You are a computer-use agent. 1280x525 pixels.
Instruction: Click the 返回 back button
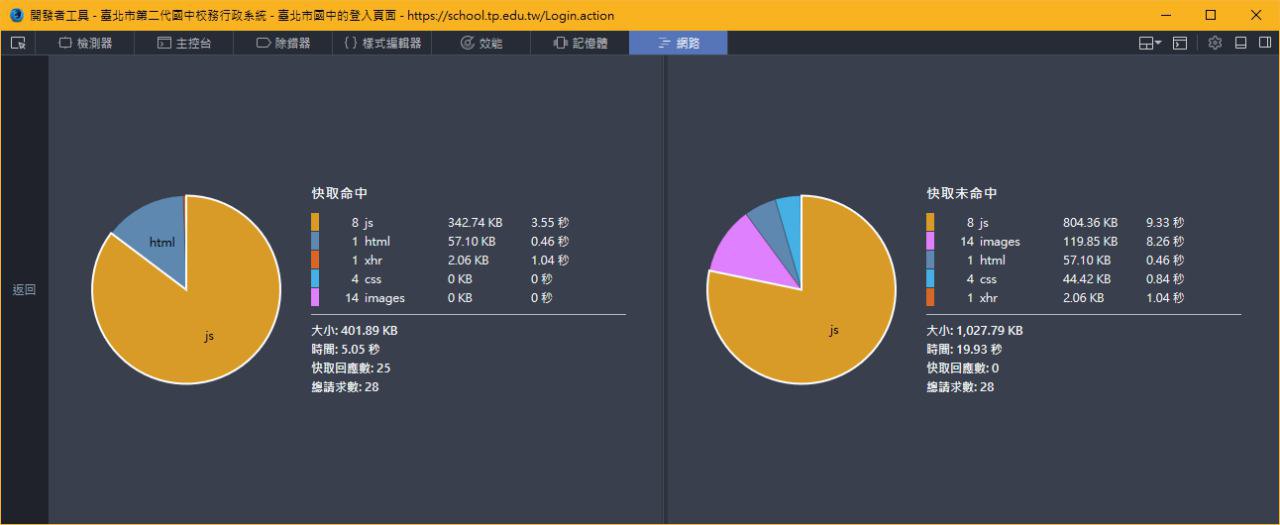[x=24, y=290]
